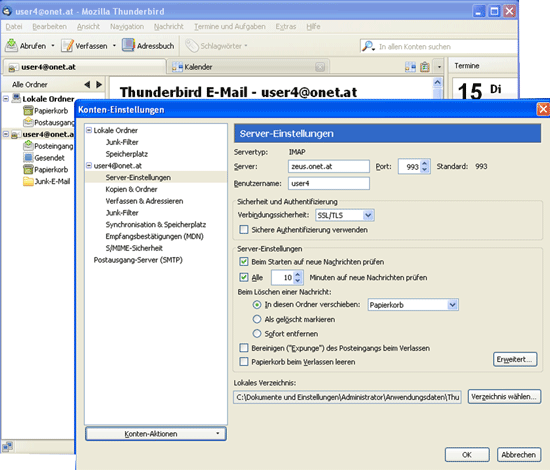Select S/MIME-Sicherheit in settings tree
Viewport: 550px width, 470px height.
134,248
